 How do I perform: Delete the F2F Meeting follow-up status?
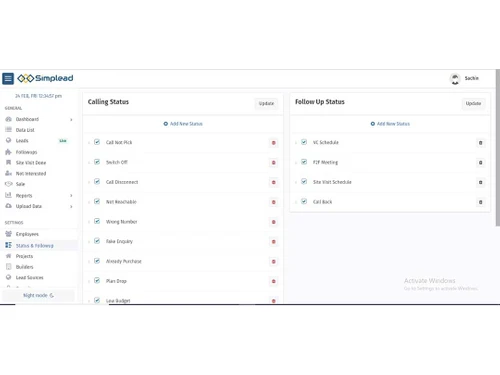coord(481,163)
